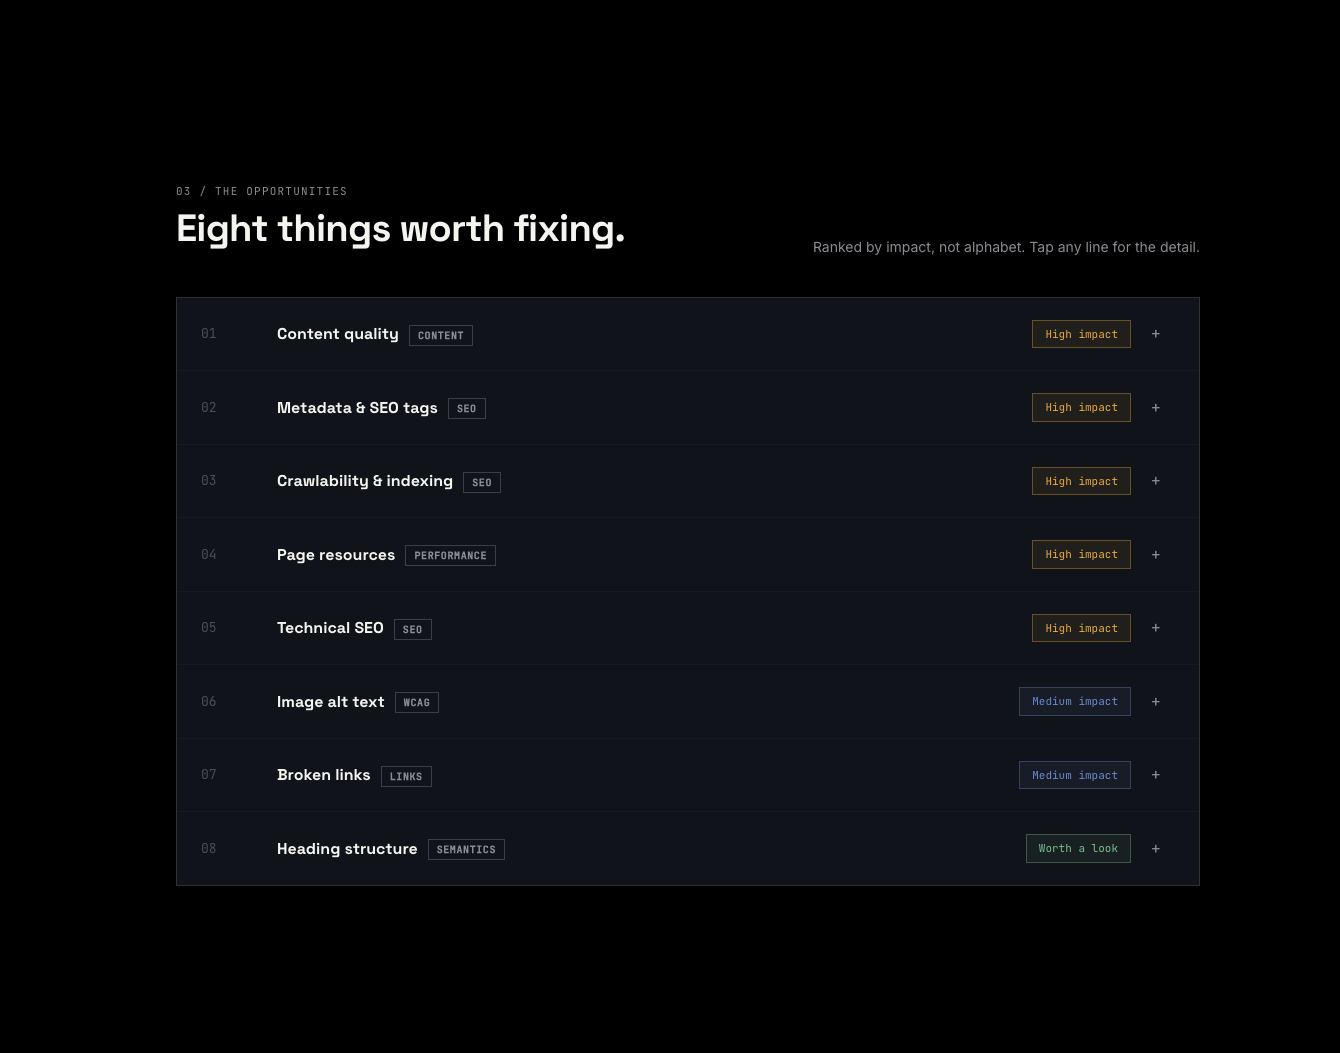
Task: Click the row number 03 label
Action: pyautogui.click(x=208, y=481)
